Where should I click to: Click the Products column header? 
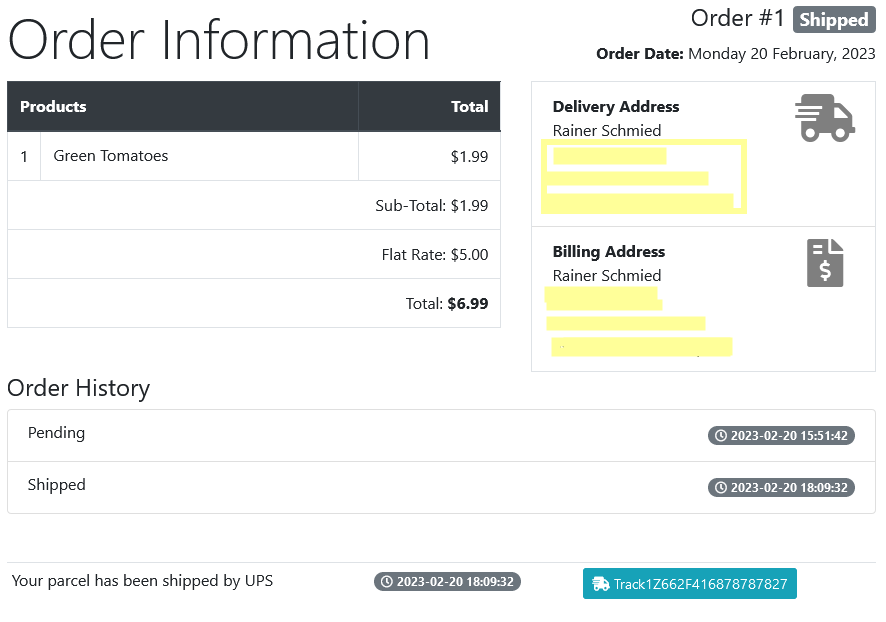coord(53,107)
